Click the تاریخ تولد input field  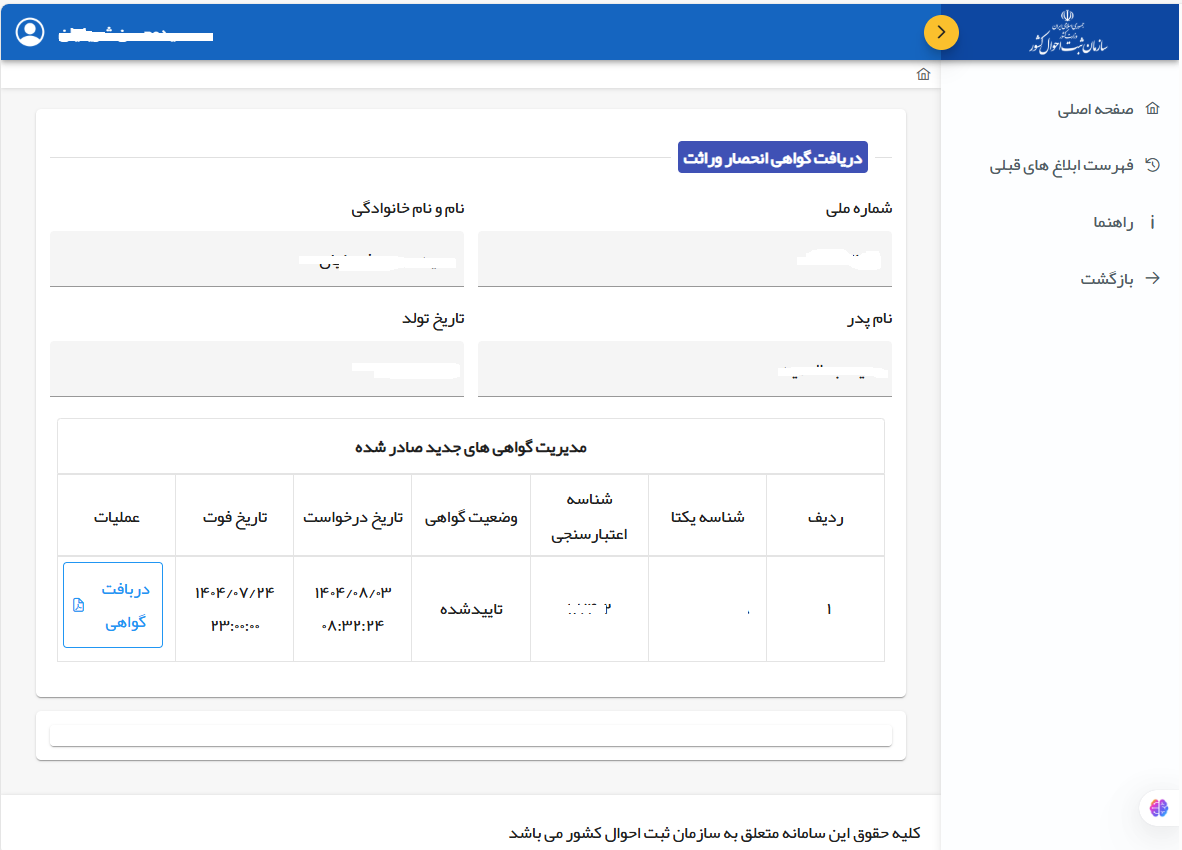[x=256, y=370]
